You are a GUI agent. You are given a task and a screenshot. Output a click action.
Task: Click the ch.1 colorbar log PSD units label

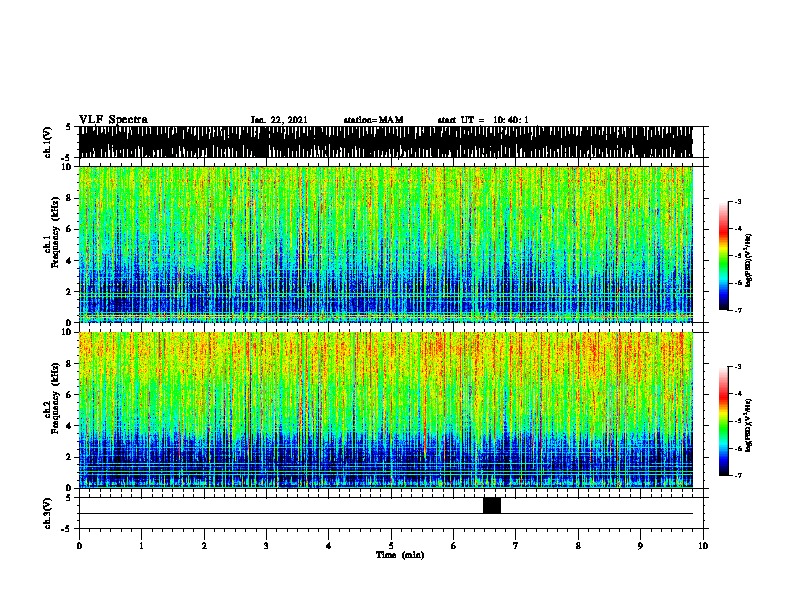(749, 260)
